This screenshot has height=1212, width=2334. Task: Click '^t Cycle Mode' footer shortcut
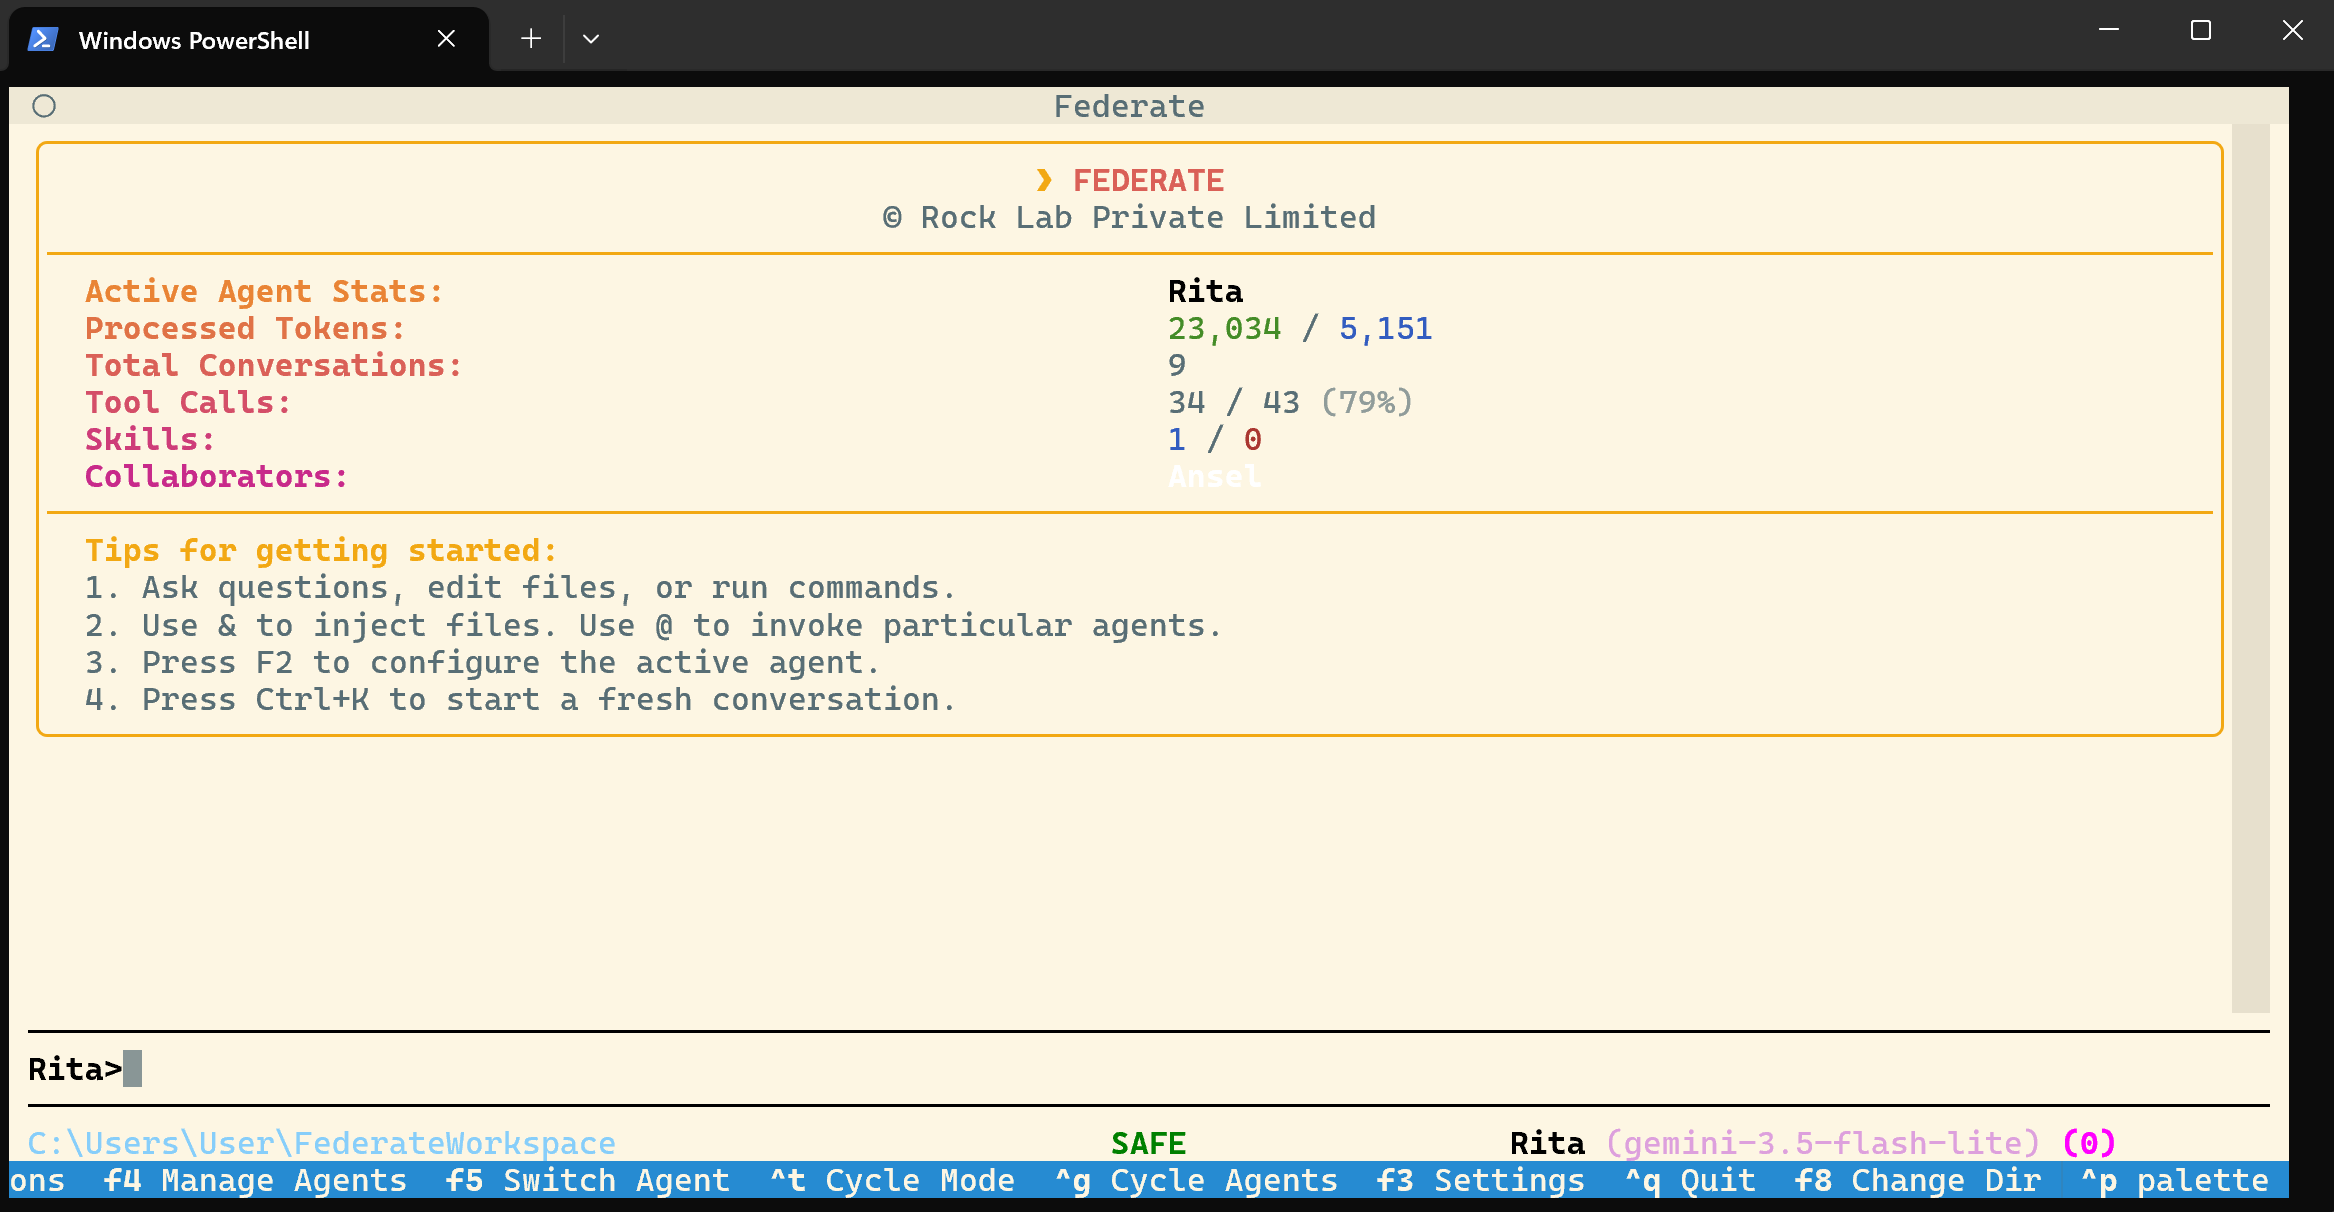point(891,1180)
